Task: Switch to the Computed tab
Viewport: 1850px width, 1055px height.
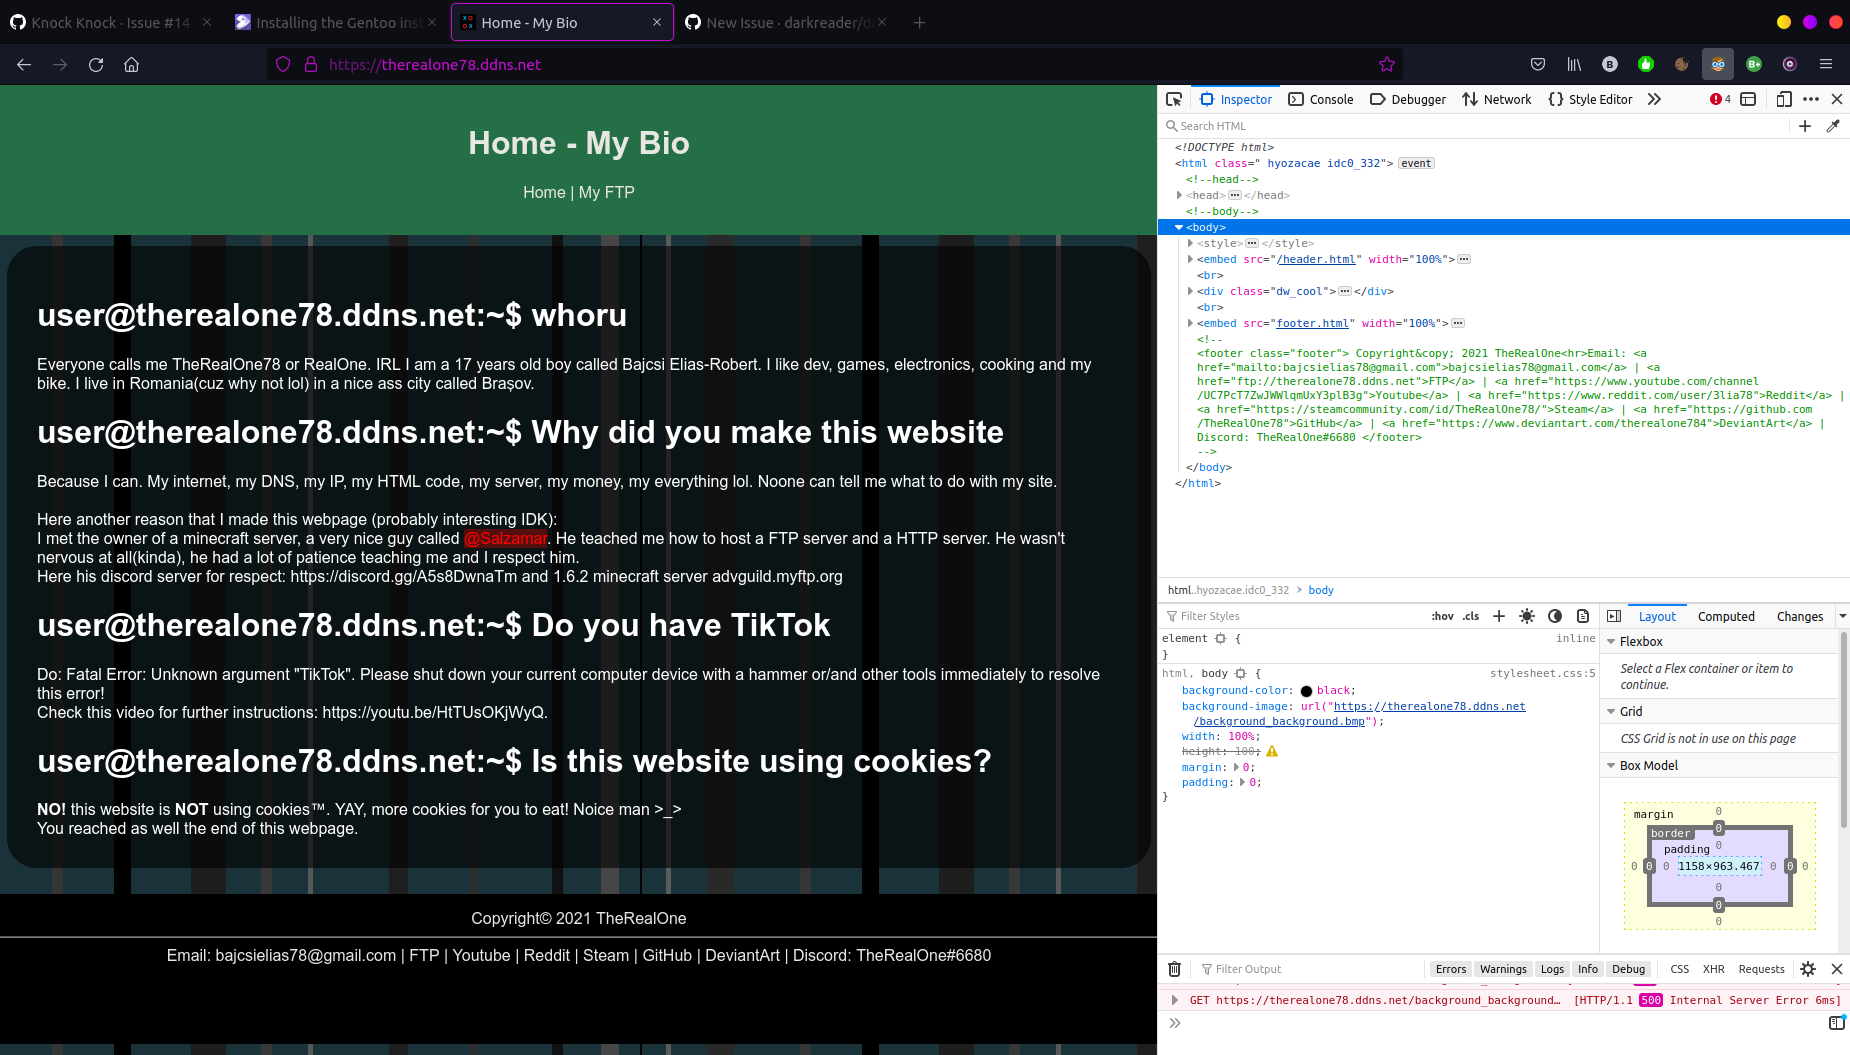Action: pos(1727,616)
